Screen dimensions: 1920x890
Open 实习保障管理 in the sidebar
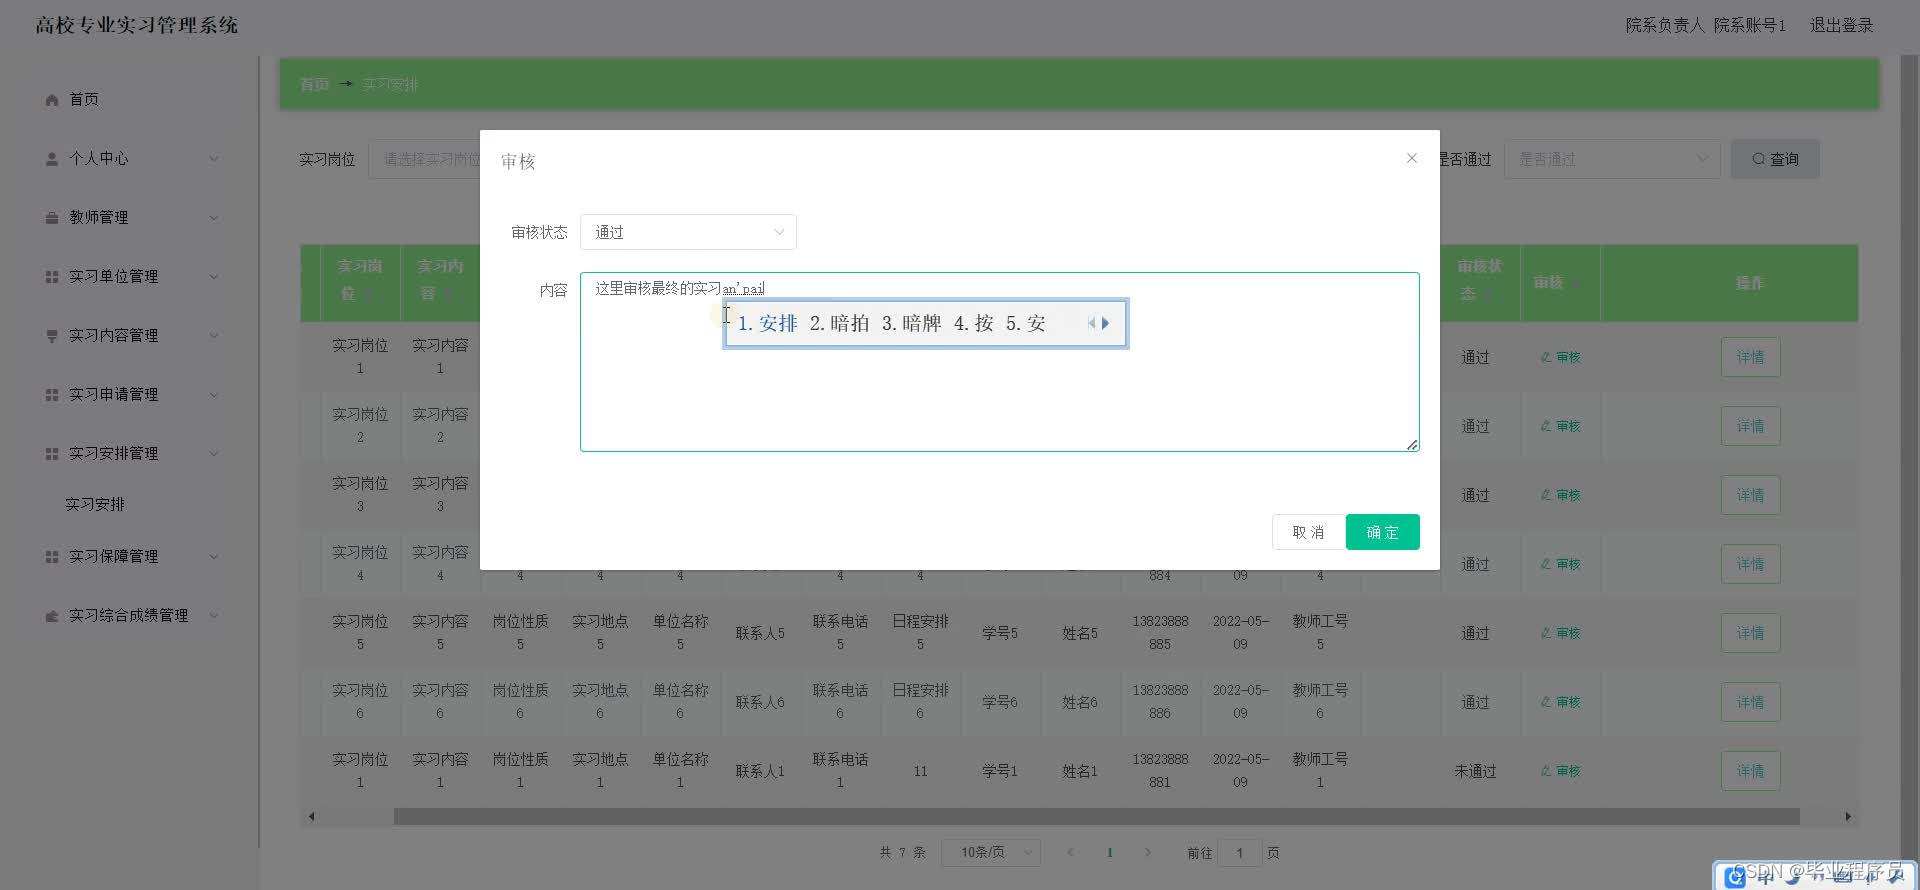coord(113,557)
